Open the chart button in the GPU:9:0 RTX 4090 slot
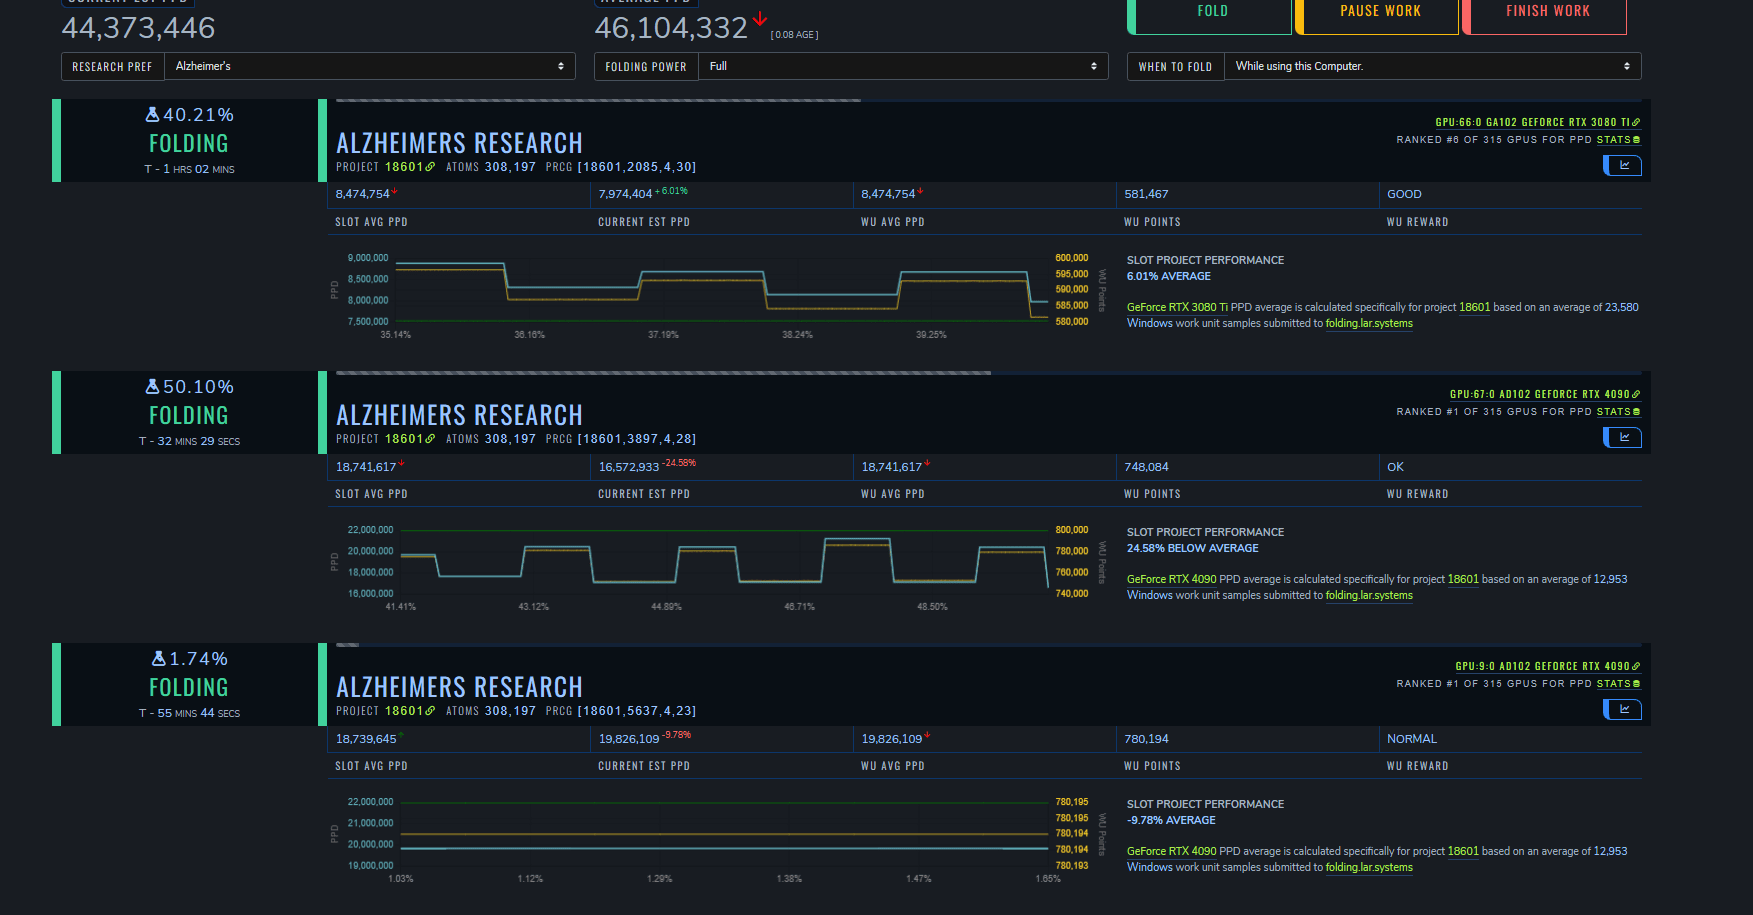1753x915 pixels. coord(1623,709)
